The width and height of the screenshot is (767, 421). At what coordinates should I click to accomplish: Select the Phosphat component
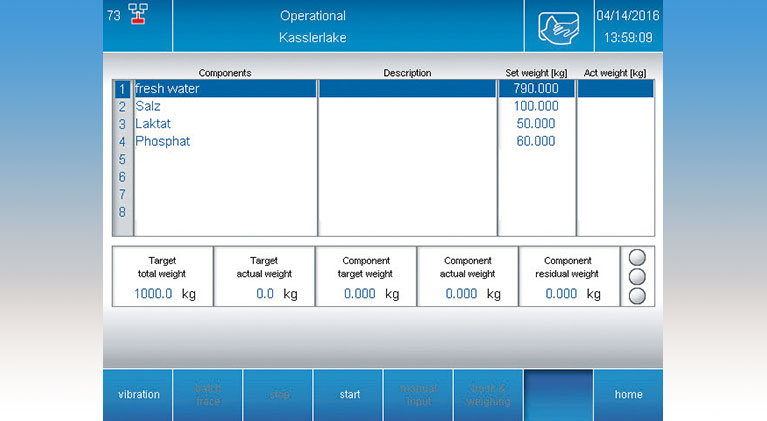162,142
